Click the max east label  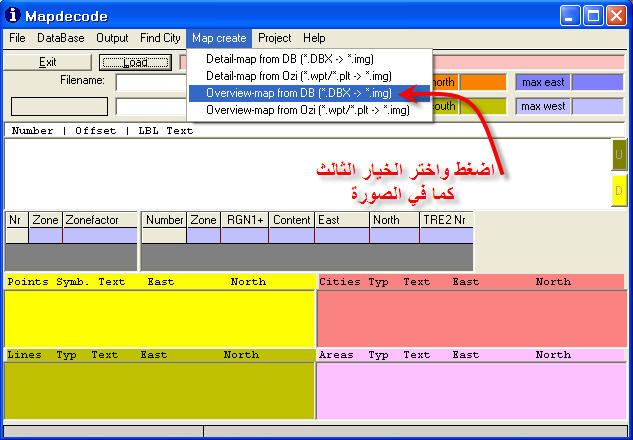[x=543, y=82]
